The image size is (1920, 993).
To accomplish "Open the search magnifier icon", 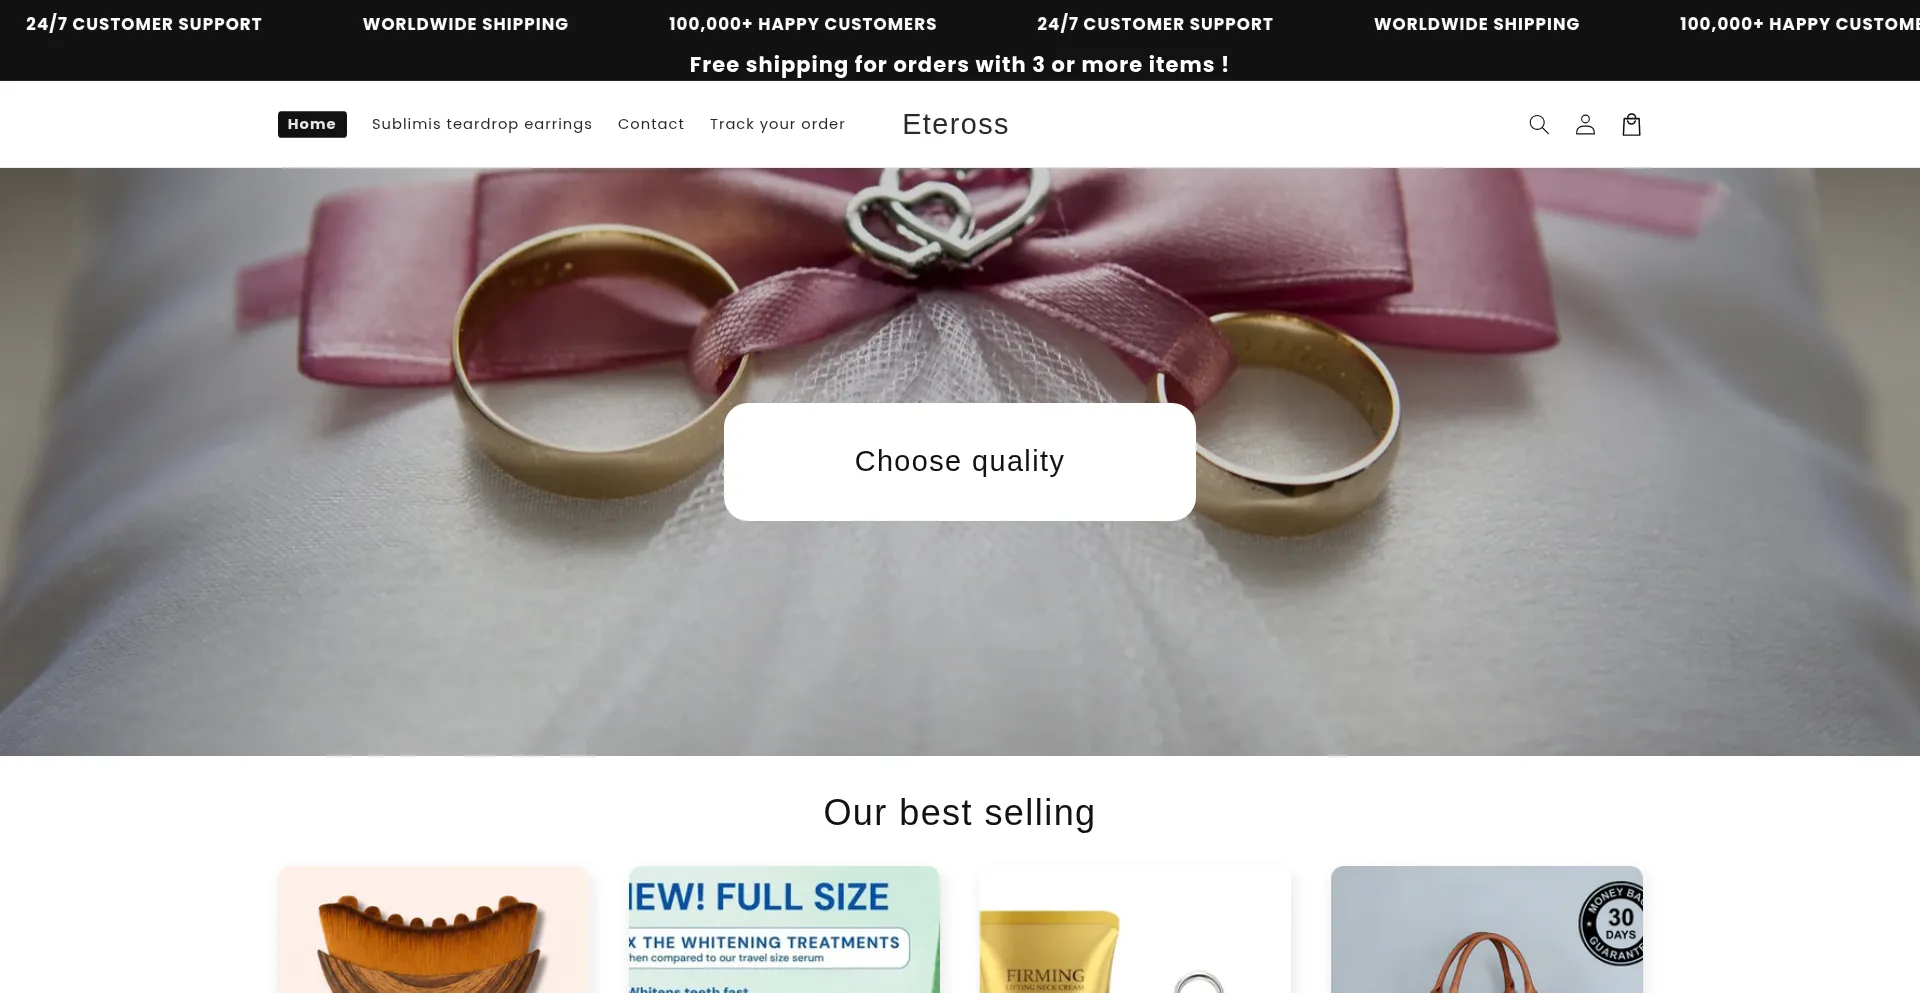I will pyautogui.click(x=1539, y=124).
